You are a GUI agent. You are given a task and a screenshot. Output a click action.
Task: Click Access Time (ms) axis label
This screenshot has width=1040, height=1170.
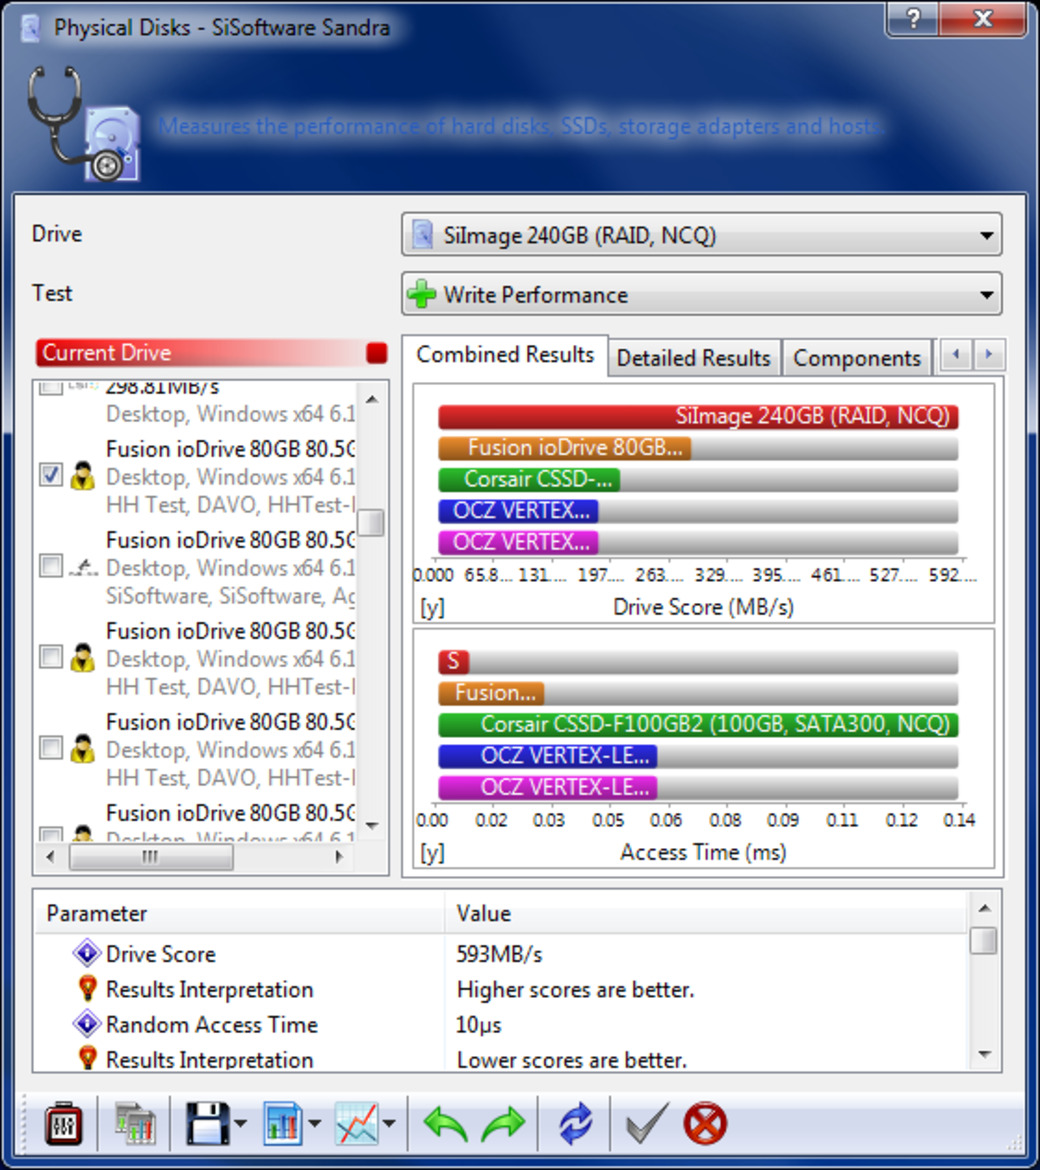point(704,851)
